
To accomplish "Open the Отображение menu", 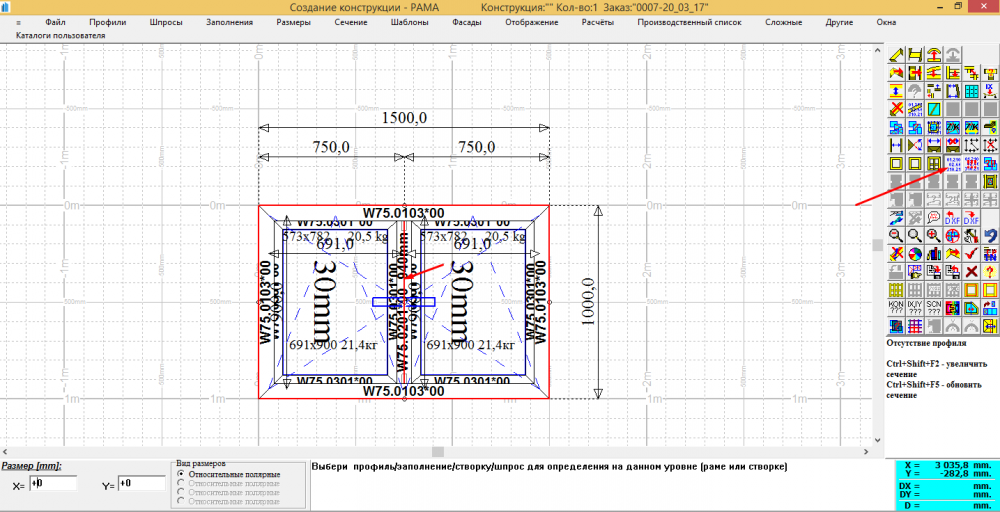I will point(532,22).
